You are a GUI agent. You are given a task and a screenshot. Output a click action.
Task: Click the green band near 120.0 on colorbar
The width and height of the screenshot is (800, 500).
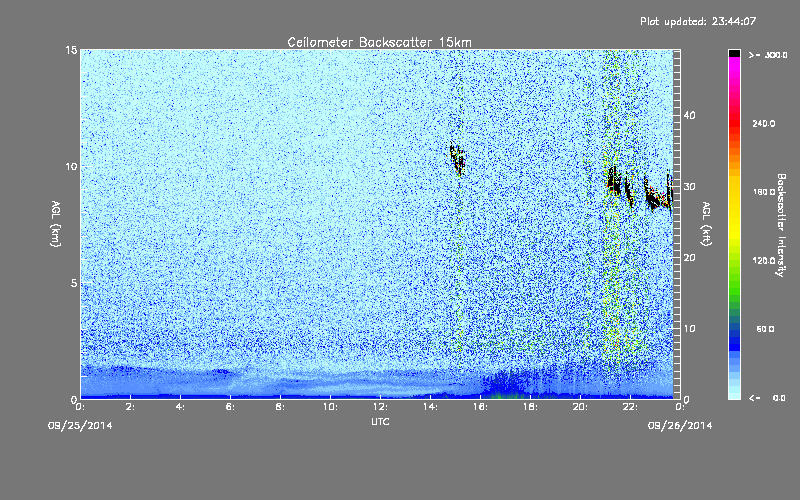pos(734,263)
